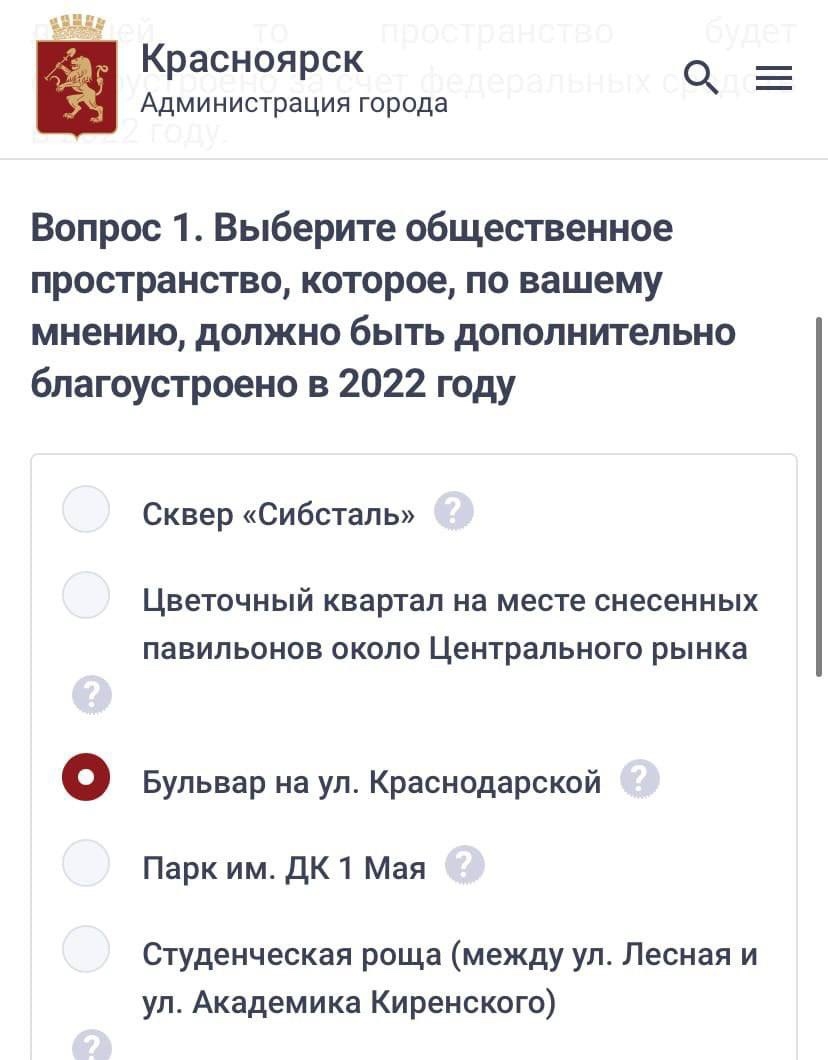Screen dimensions: 828x1060
Task: Select the Парк им. ДК 1 Мая radio
Action: (86, 863)
